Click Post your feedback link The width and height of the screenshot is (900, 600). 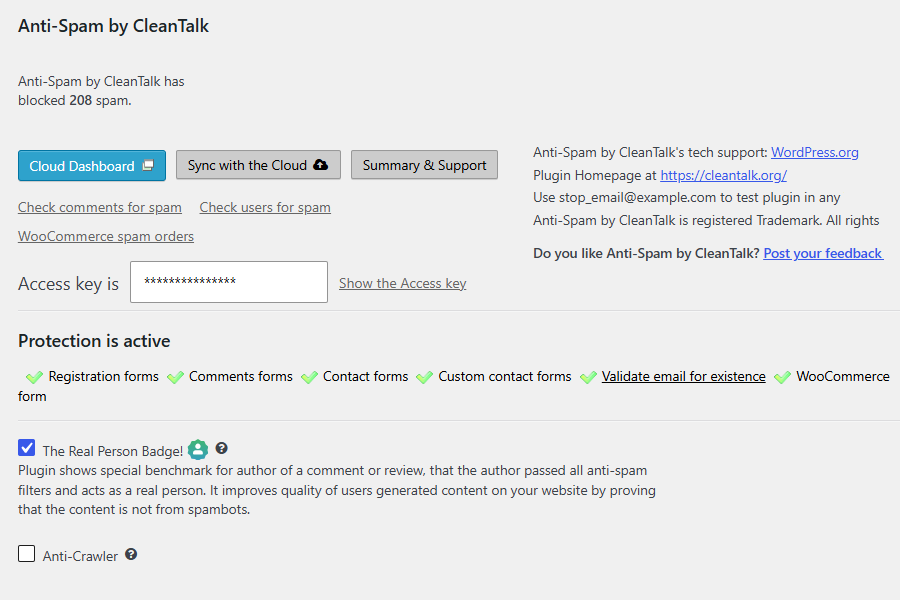pyautogui.click(x=823, y=253)
